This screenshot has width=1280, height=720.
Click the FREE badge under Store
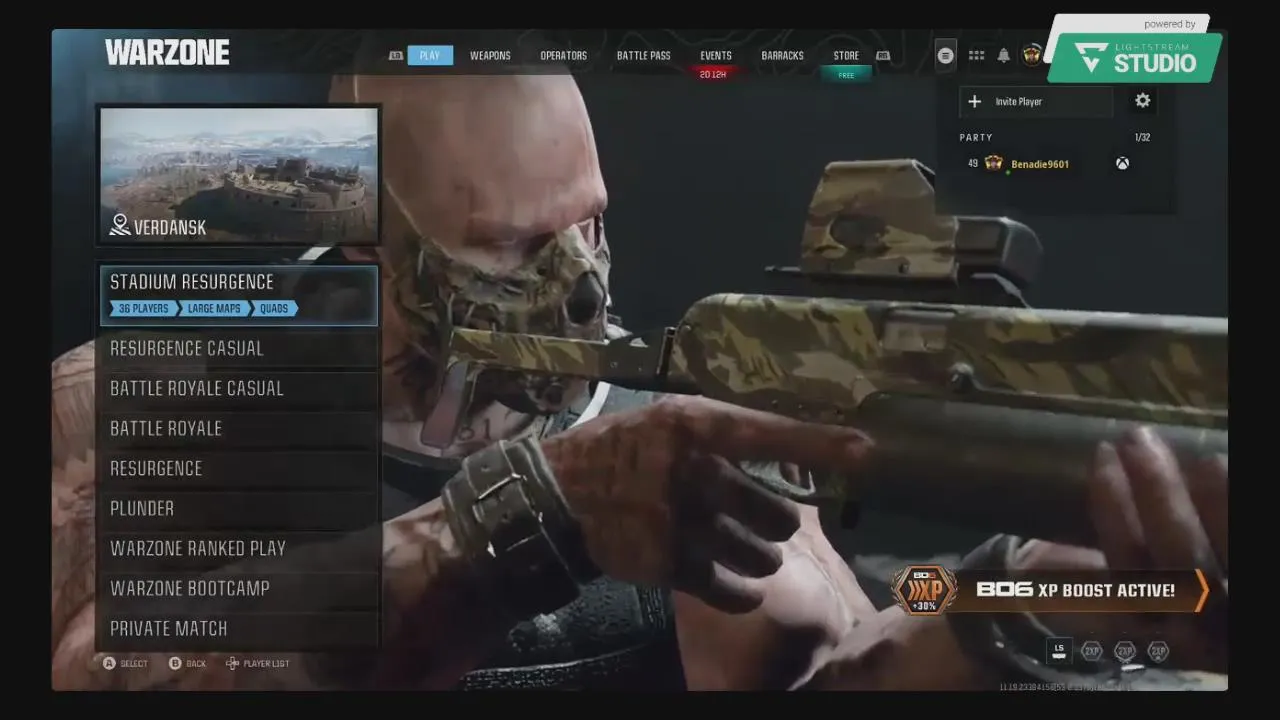(x=846, y=75)
